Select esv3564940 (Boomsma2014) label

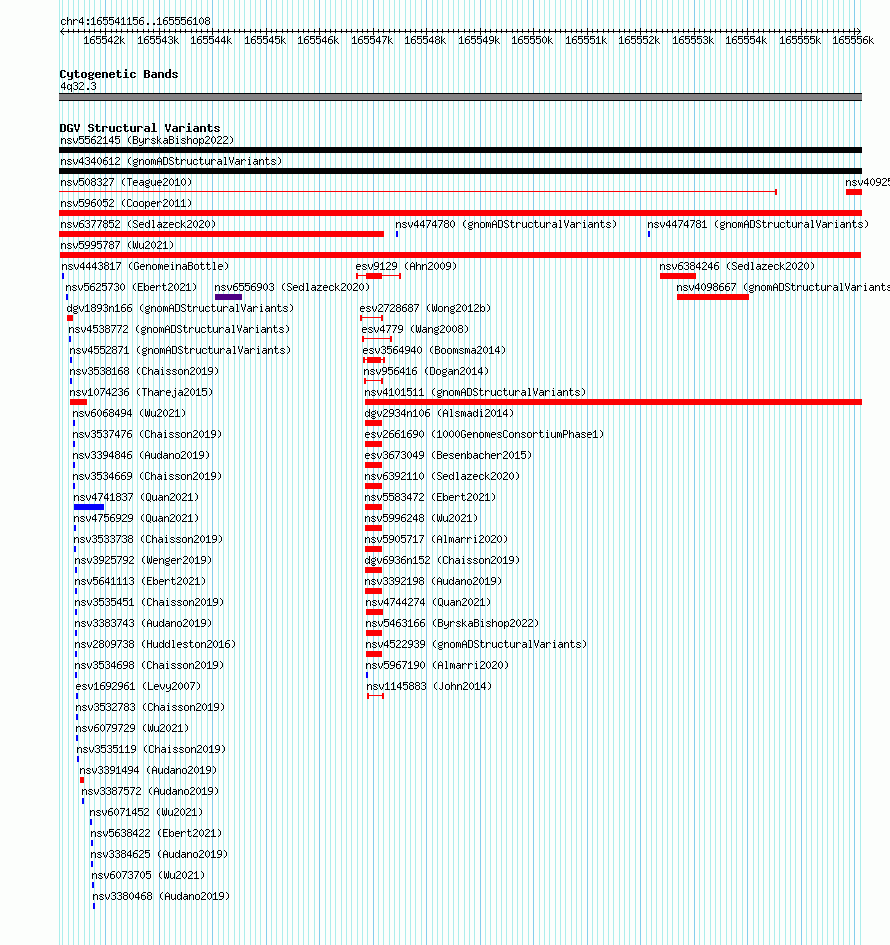coord(434,350)
